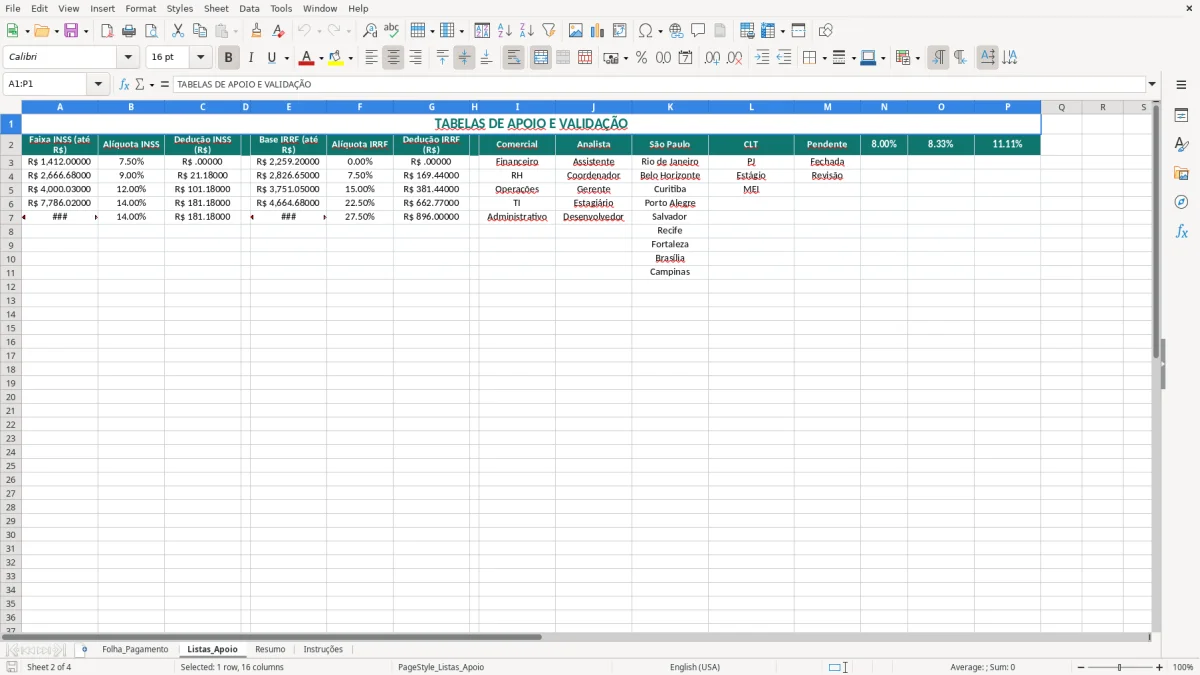The height and width of the screenshot is (675, 1200).
Task: Click Format as Date icon
Action: pyautogui.click(x=685, y=58)
